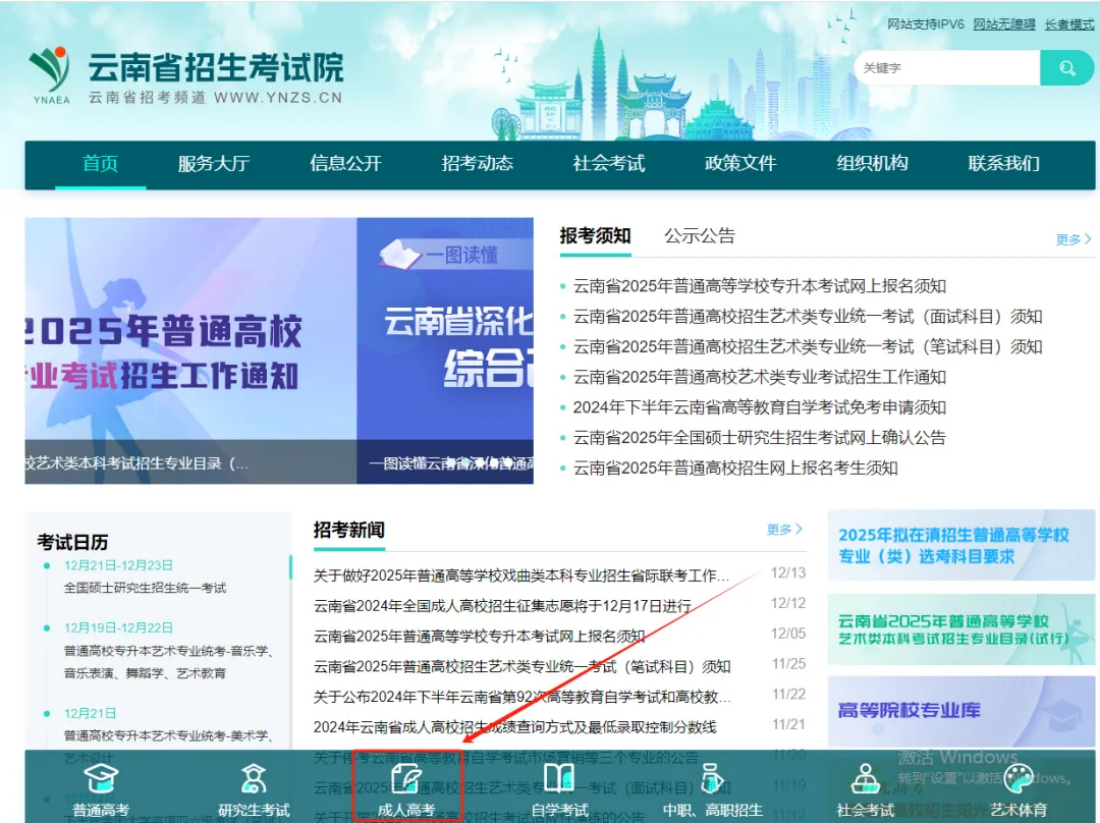Image resolution: width=1100 pixels, height=823 pixels.
Task: Open 艺术类专业统一考试（笔试科目）须知 in 报考须知
Action: pyautogui.click(x=807, y=347)
